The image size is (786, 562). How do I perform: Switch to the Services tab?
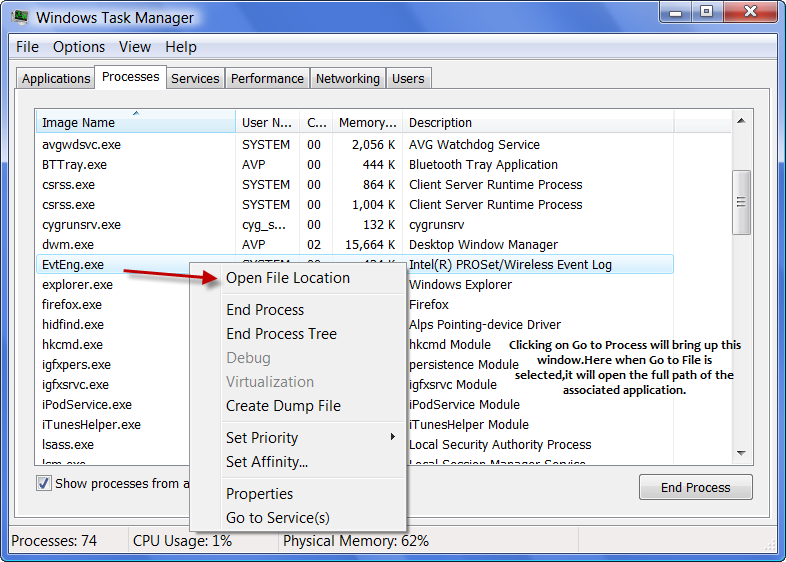(x=195, y=79)
